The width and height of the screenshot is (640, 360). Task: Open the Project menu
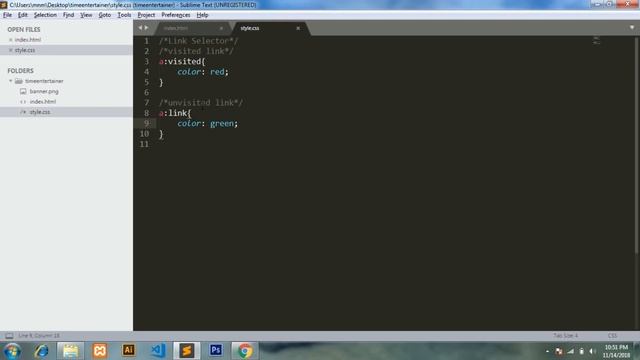(x=146, y=15)
